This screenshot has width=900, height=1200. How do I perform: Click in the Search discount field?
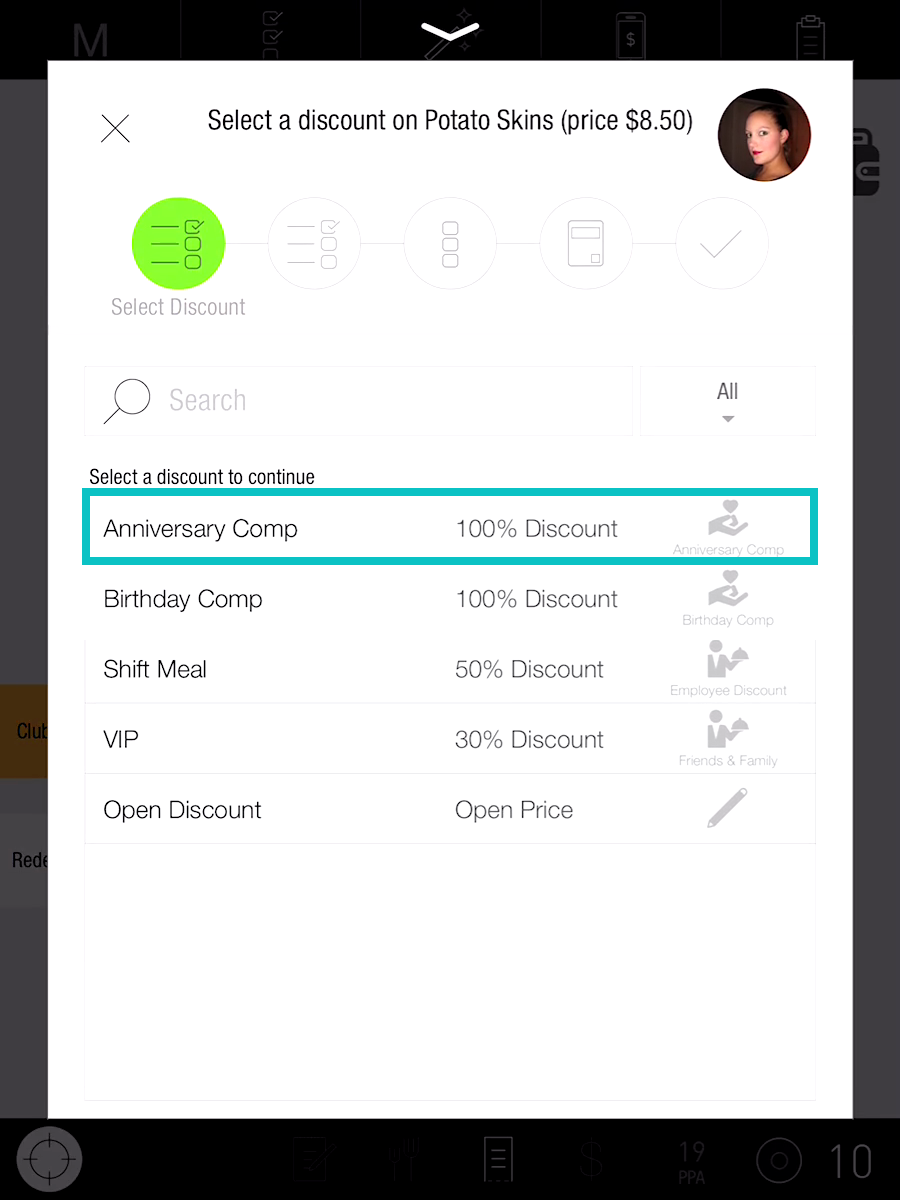[359, 401]
